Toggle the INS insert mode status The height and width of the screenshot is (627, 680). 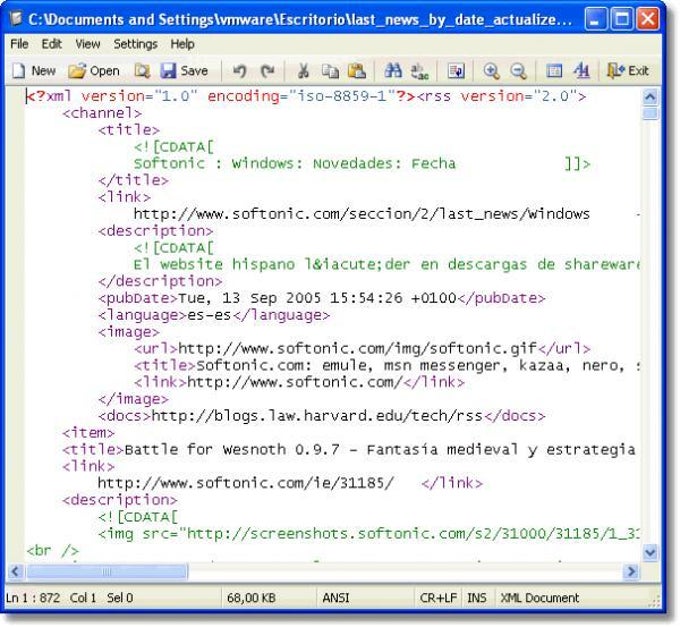pos(477,598)
